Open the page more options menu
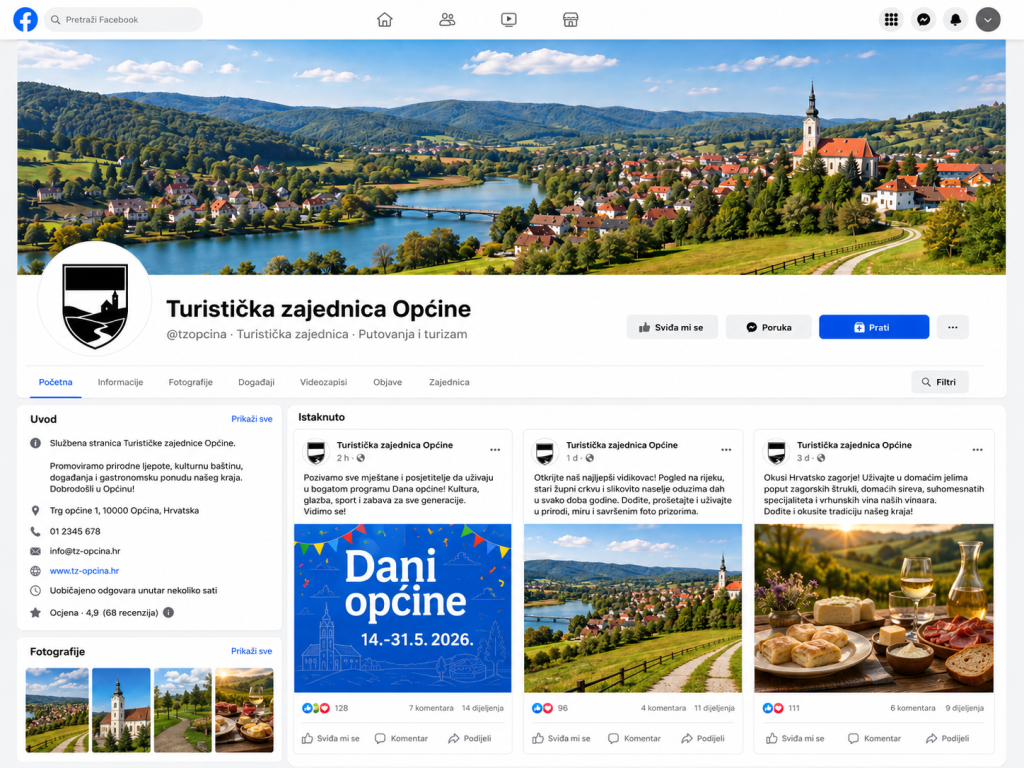 953,327
